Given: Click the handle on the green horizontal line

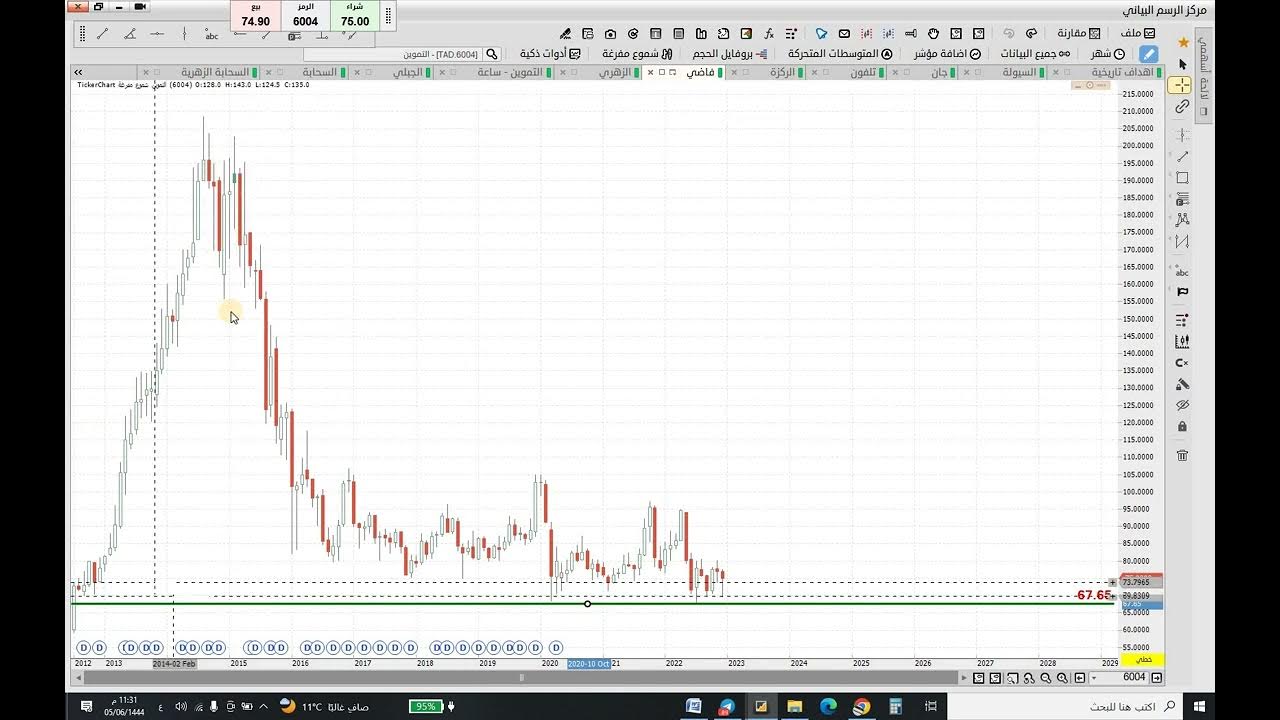Looking at the screenshot, I should tap(587, 603).
